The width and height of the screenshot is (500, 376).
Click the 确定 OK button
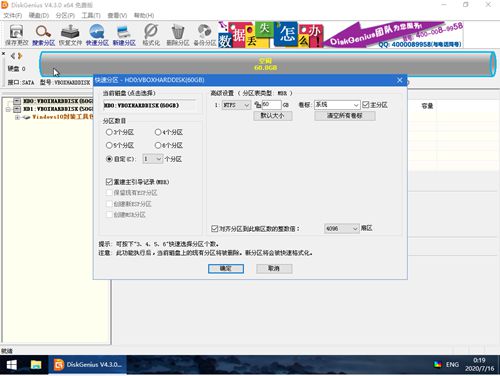[226, 269]
